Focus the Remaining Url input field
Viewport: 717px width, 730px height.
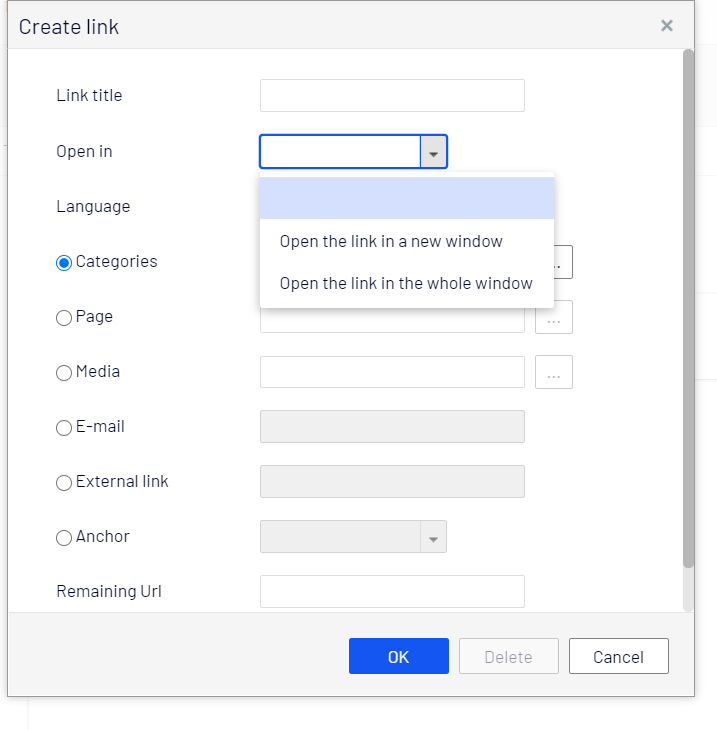tap(392, 591)
